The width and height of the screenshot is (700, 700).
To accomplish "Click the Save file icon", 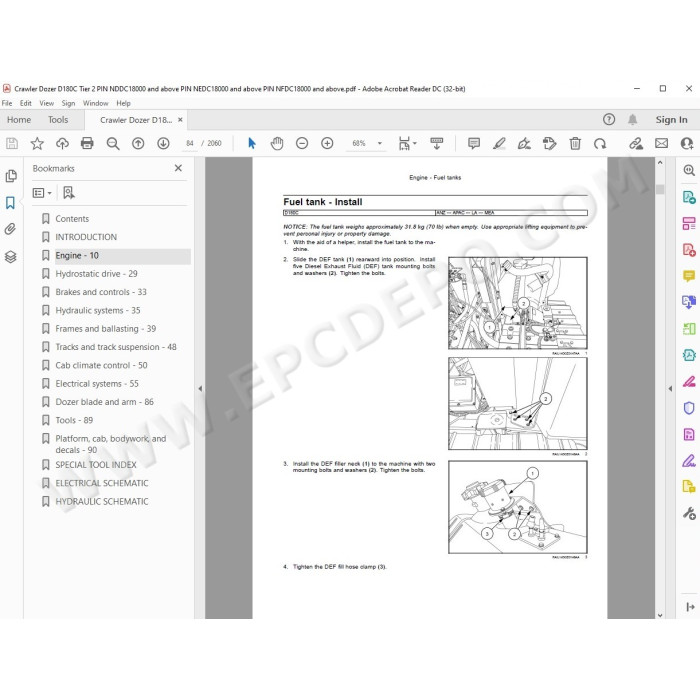I will pyautogui.click(x=12, y=143).
